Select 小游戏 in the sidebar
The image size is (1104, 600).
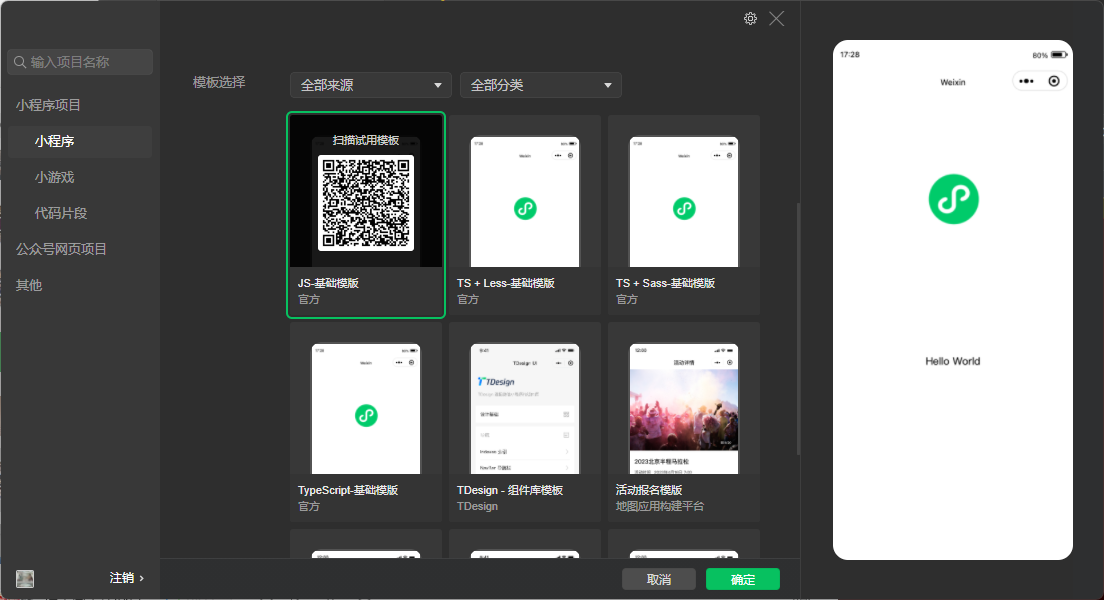54,177
